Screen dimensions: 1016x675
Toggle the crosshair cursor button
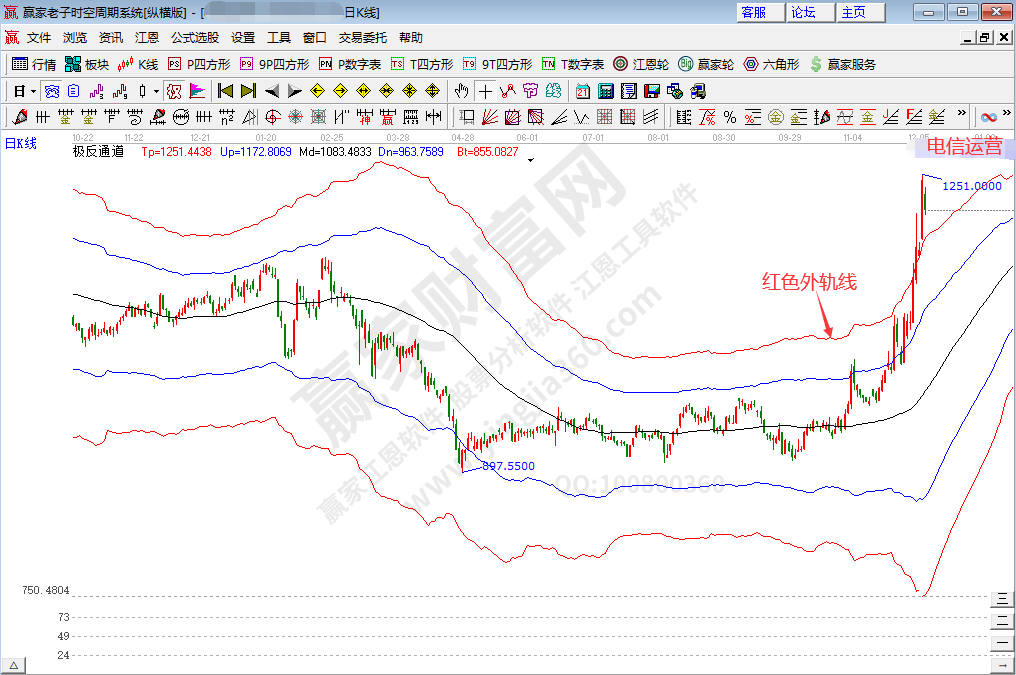point(485,91)
